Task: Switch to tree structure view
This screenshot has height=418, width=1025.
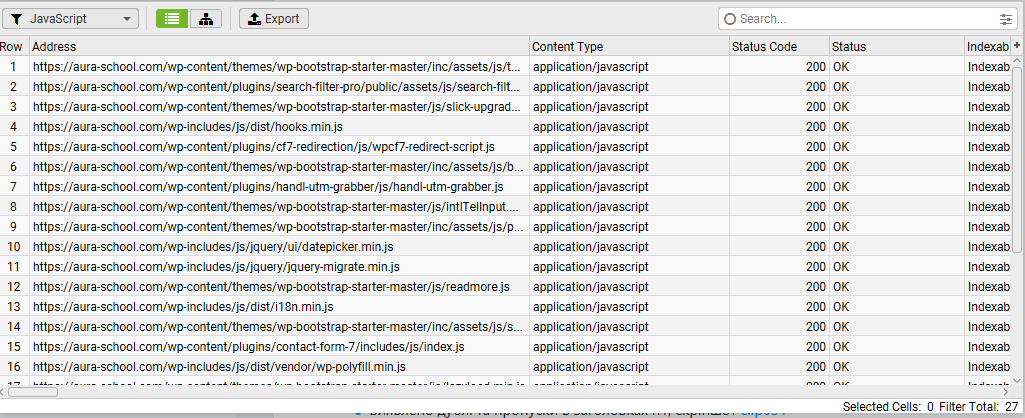Action: 206,19
